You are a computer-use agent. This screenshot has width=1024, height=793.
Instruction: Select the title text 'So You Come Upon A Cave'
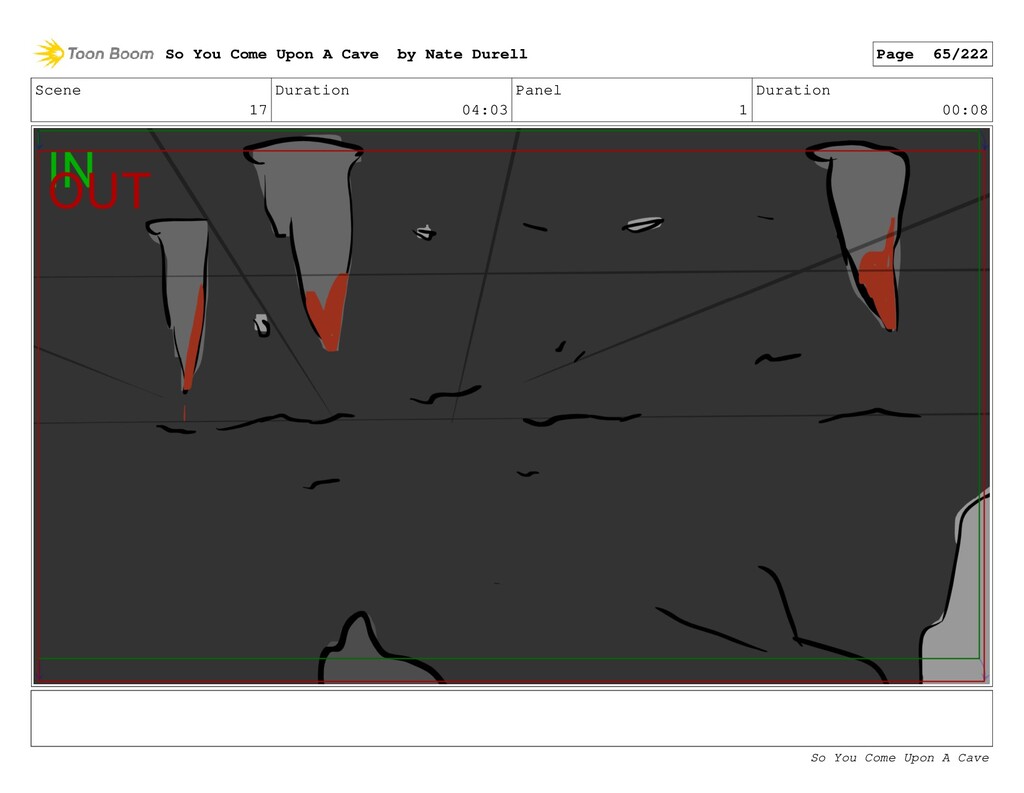tap(272, 54)
